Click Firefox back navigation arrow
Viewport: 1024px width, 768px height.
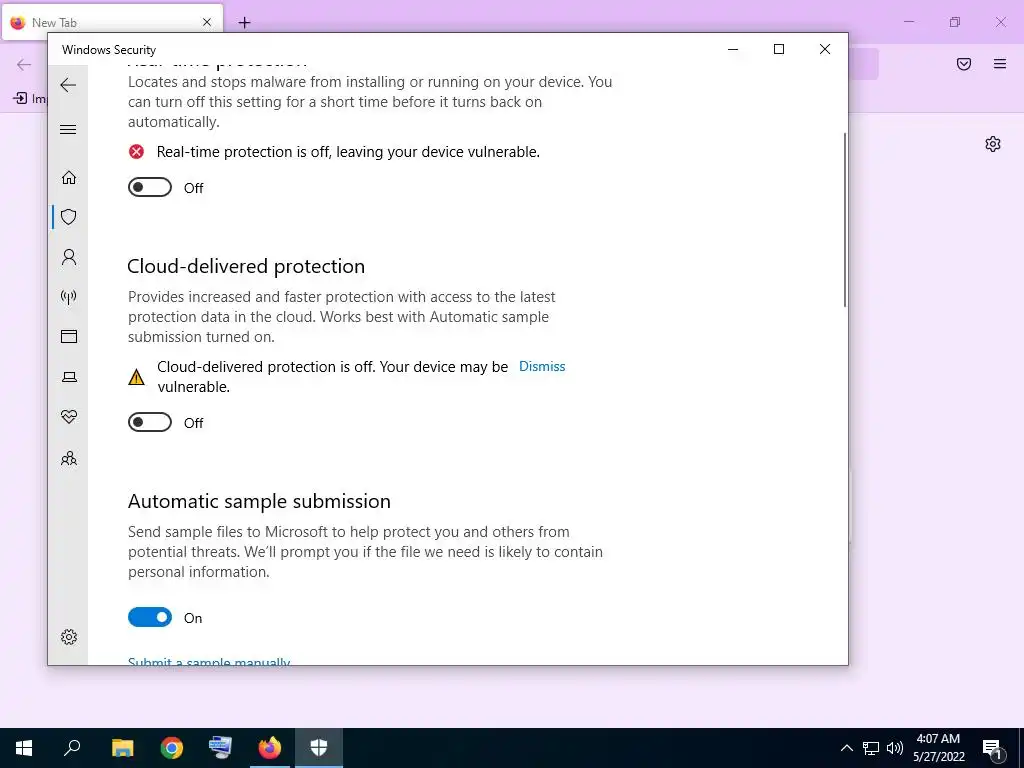click(24, 65)
